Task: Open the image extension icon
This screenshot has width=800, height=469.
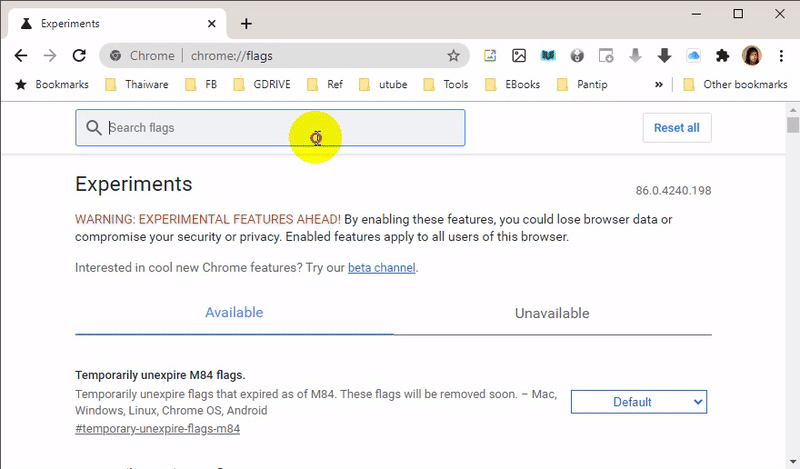Action: 519,56
